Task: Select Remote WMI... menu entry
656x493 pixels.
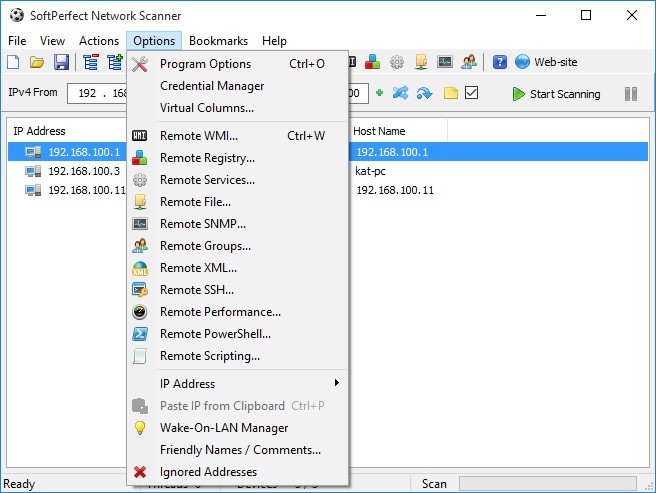Action: tap(237, 136)
